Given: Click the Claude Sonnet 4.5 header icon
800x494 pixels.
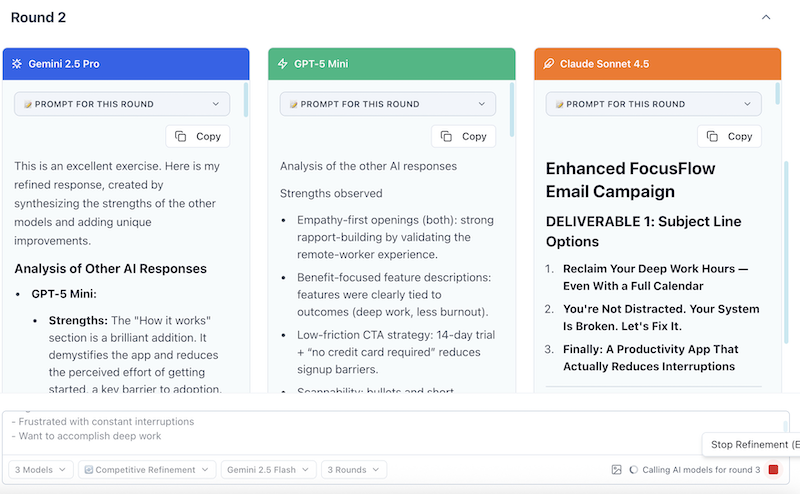Looking at the screenshot, I should tap(548, 64).
